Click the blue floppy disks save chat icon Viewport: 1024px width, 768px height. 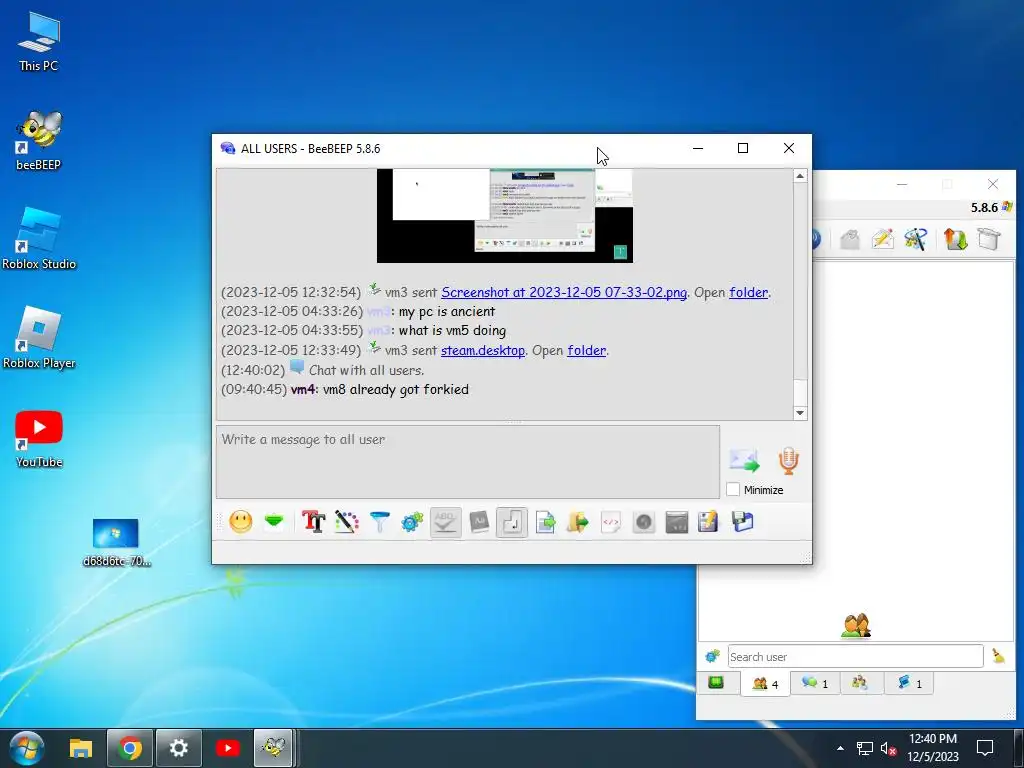pos(743,522)
